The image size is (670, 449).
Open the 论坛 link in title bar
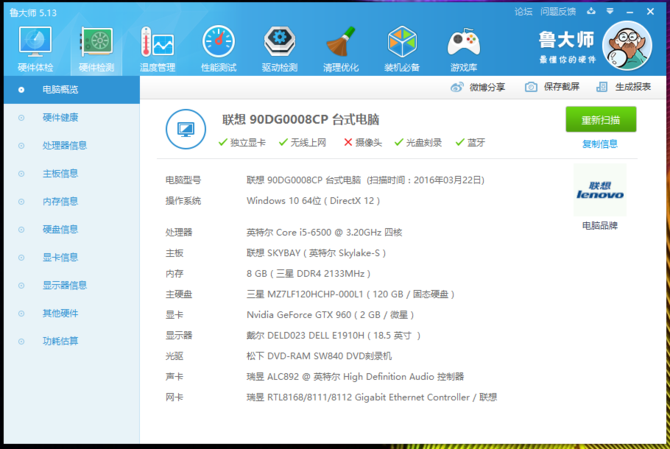tap(523, 11)
